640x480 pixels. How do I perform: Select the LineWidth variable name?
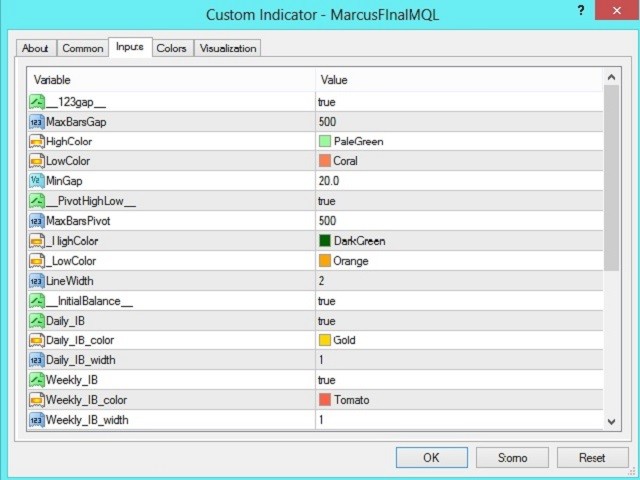pyautogui.click(x=70, y=281)
